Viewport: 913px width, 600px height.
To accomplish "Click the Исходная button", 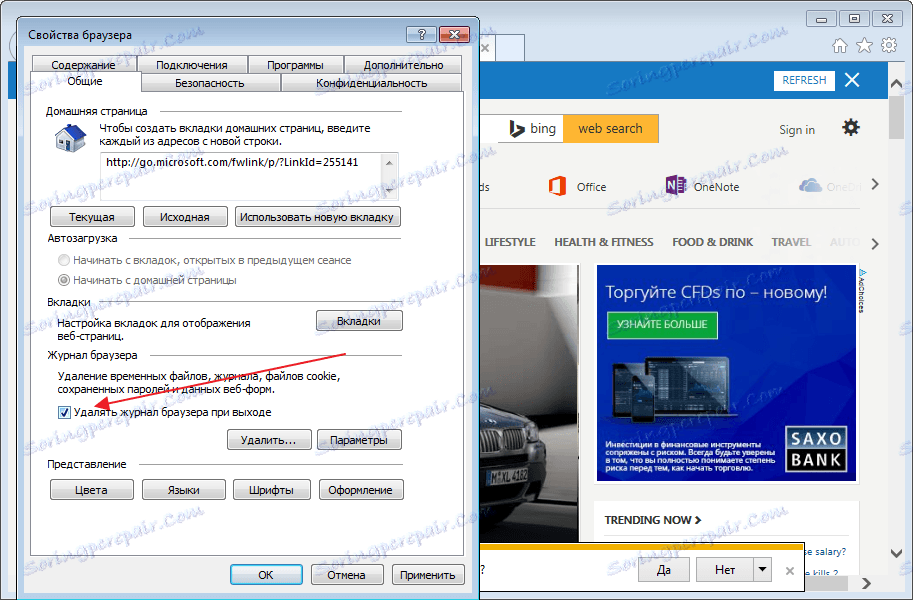I will pos(185,217).
